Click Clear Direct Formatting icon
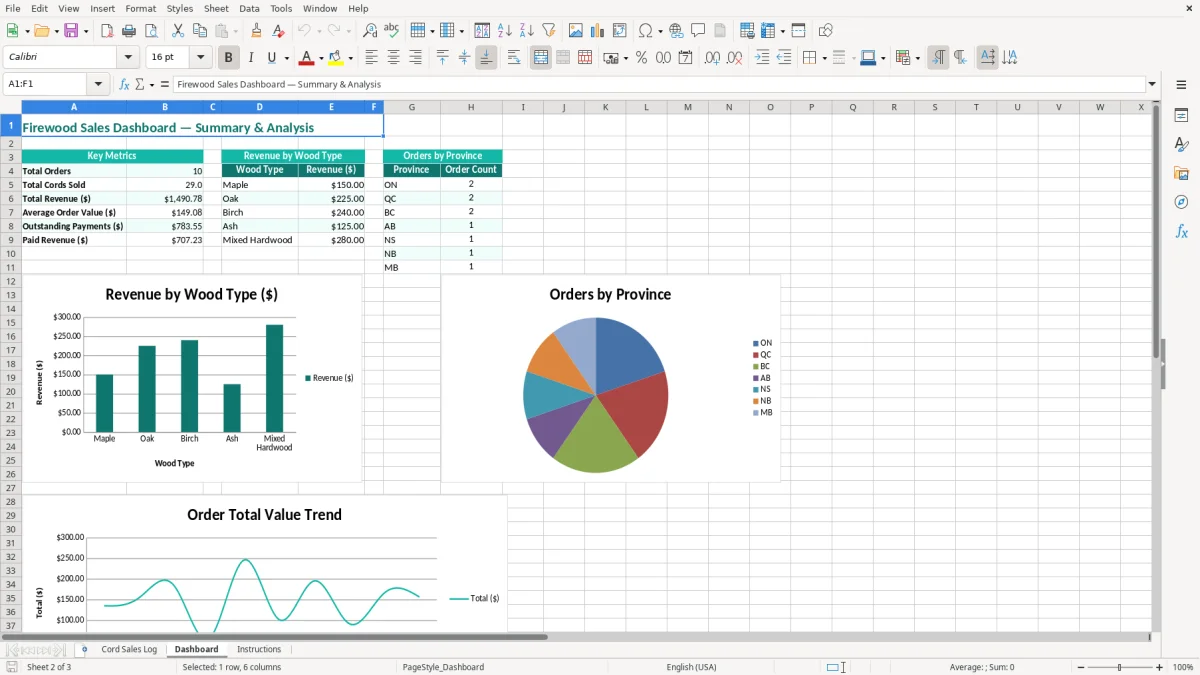 tap(279, 31)
